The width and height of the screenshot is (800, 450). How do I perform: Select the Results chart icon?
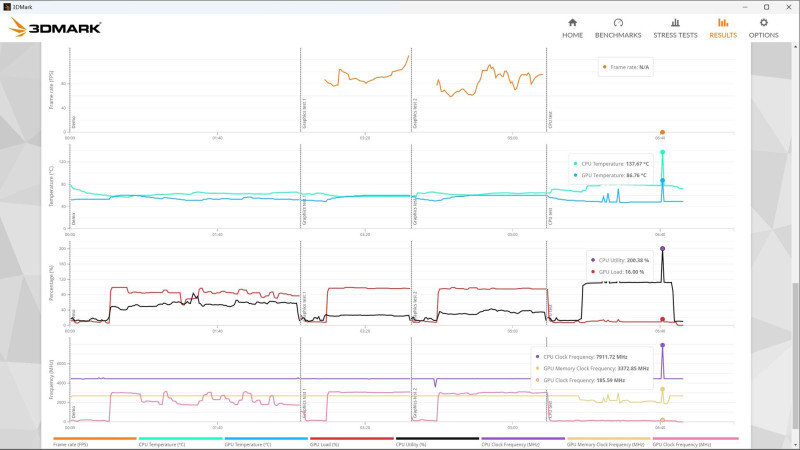tap(723, 22)
